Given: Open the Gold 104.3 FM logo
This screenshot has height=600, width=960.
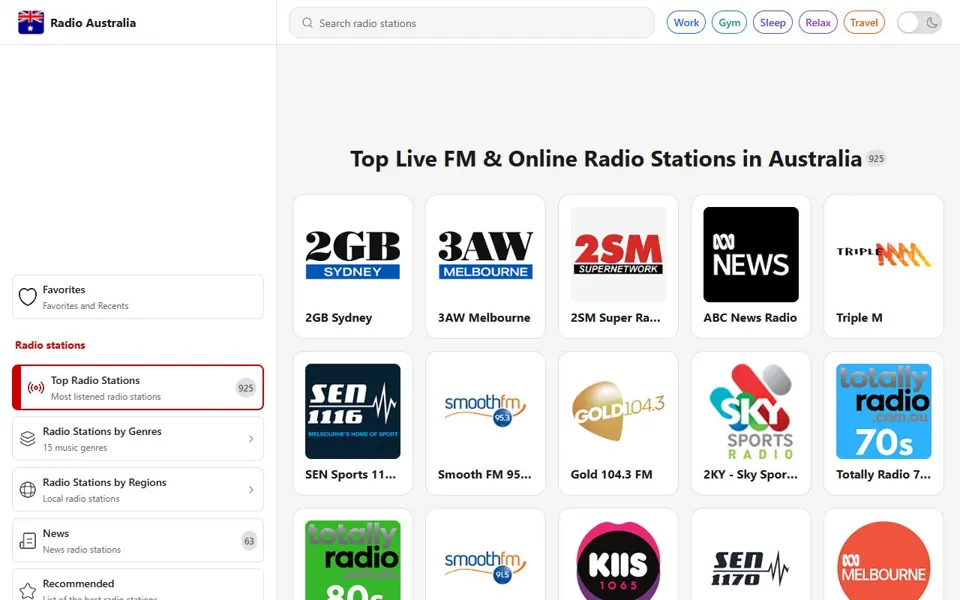Looking at the screenshot, I should [618, 411].
